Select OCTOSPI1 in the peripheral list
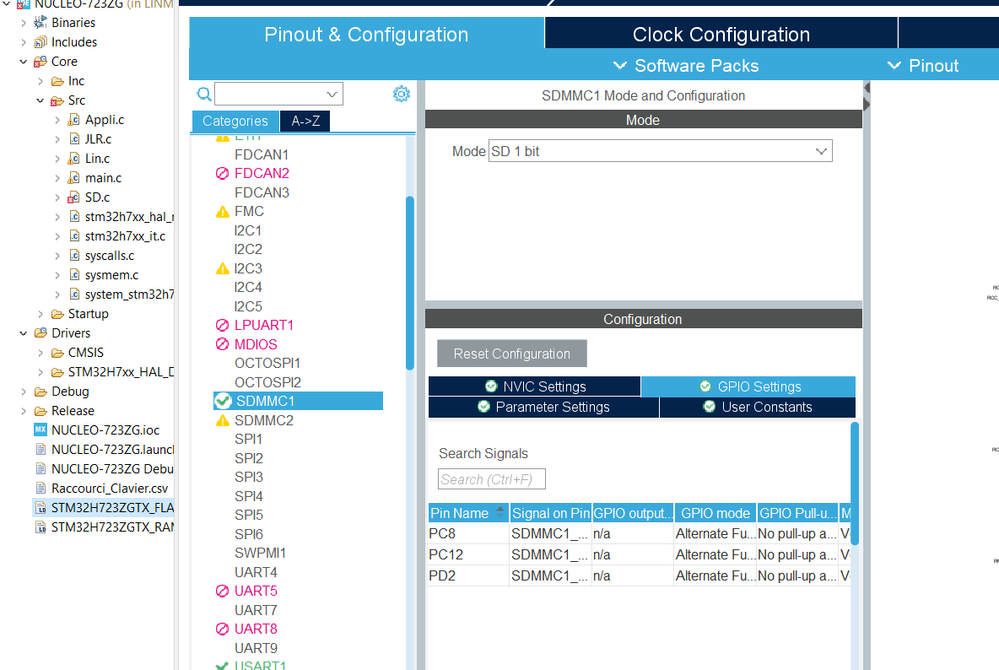The width and height of the screenshot is (999, 670). coord(267,363)
